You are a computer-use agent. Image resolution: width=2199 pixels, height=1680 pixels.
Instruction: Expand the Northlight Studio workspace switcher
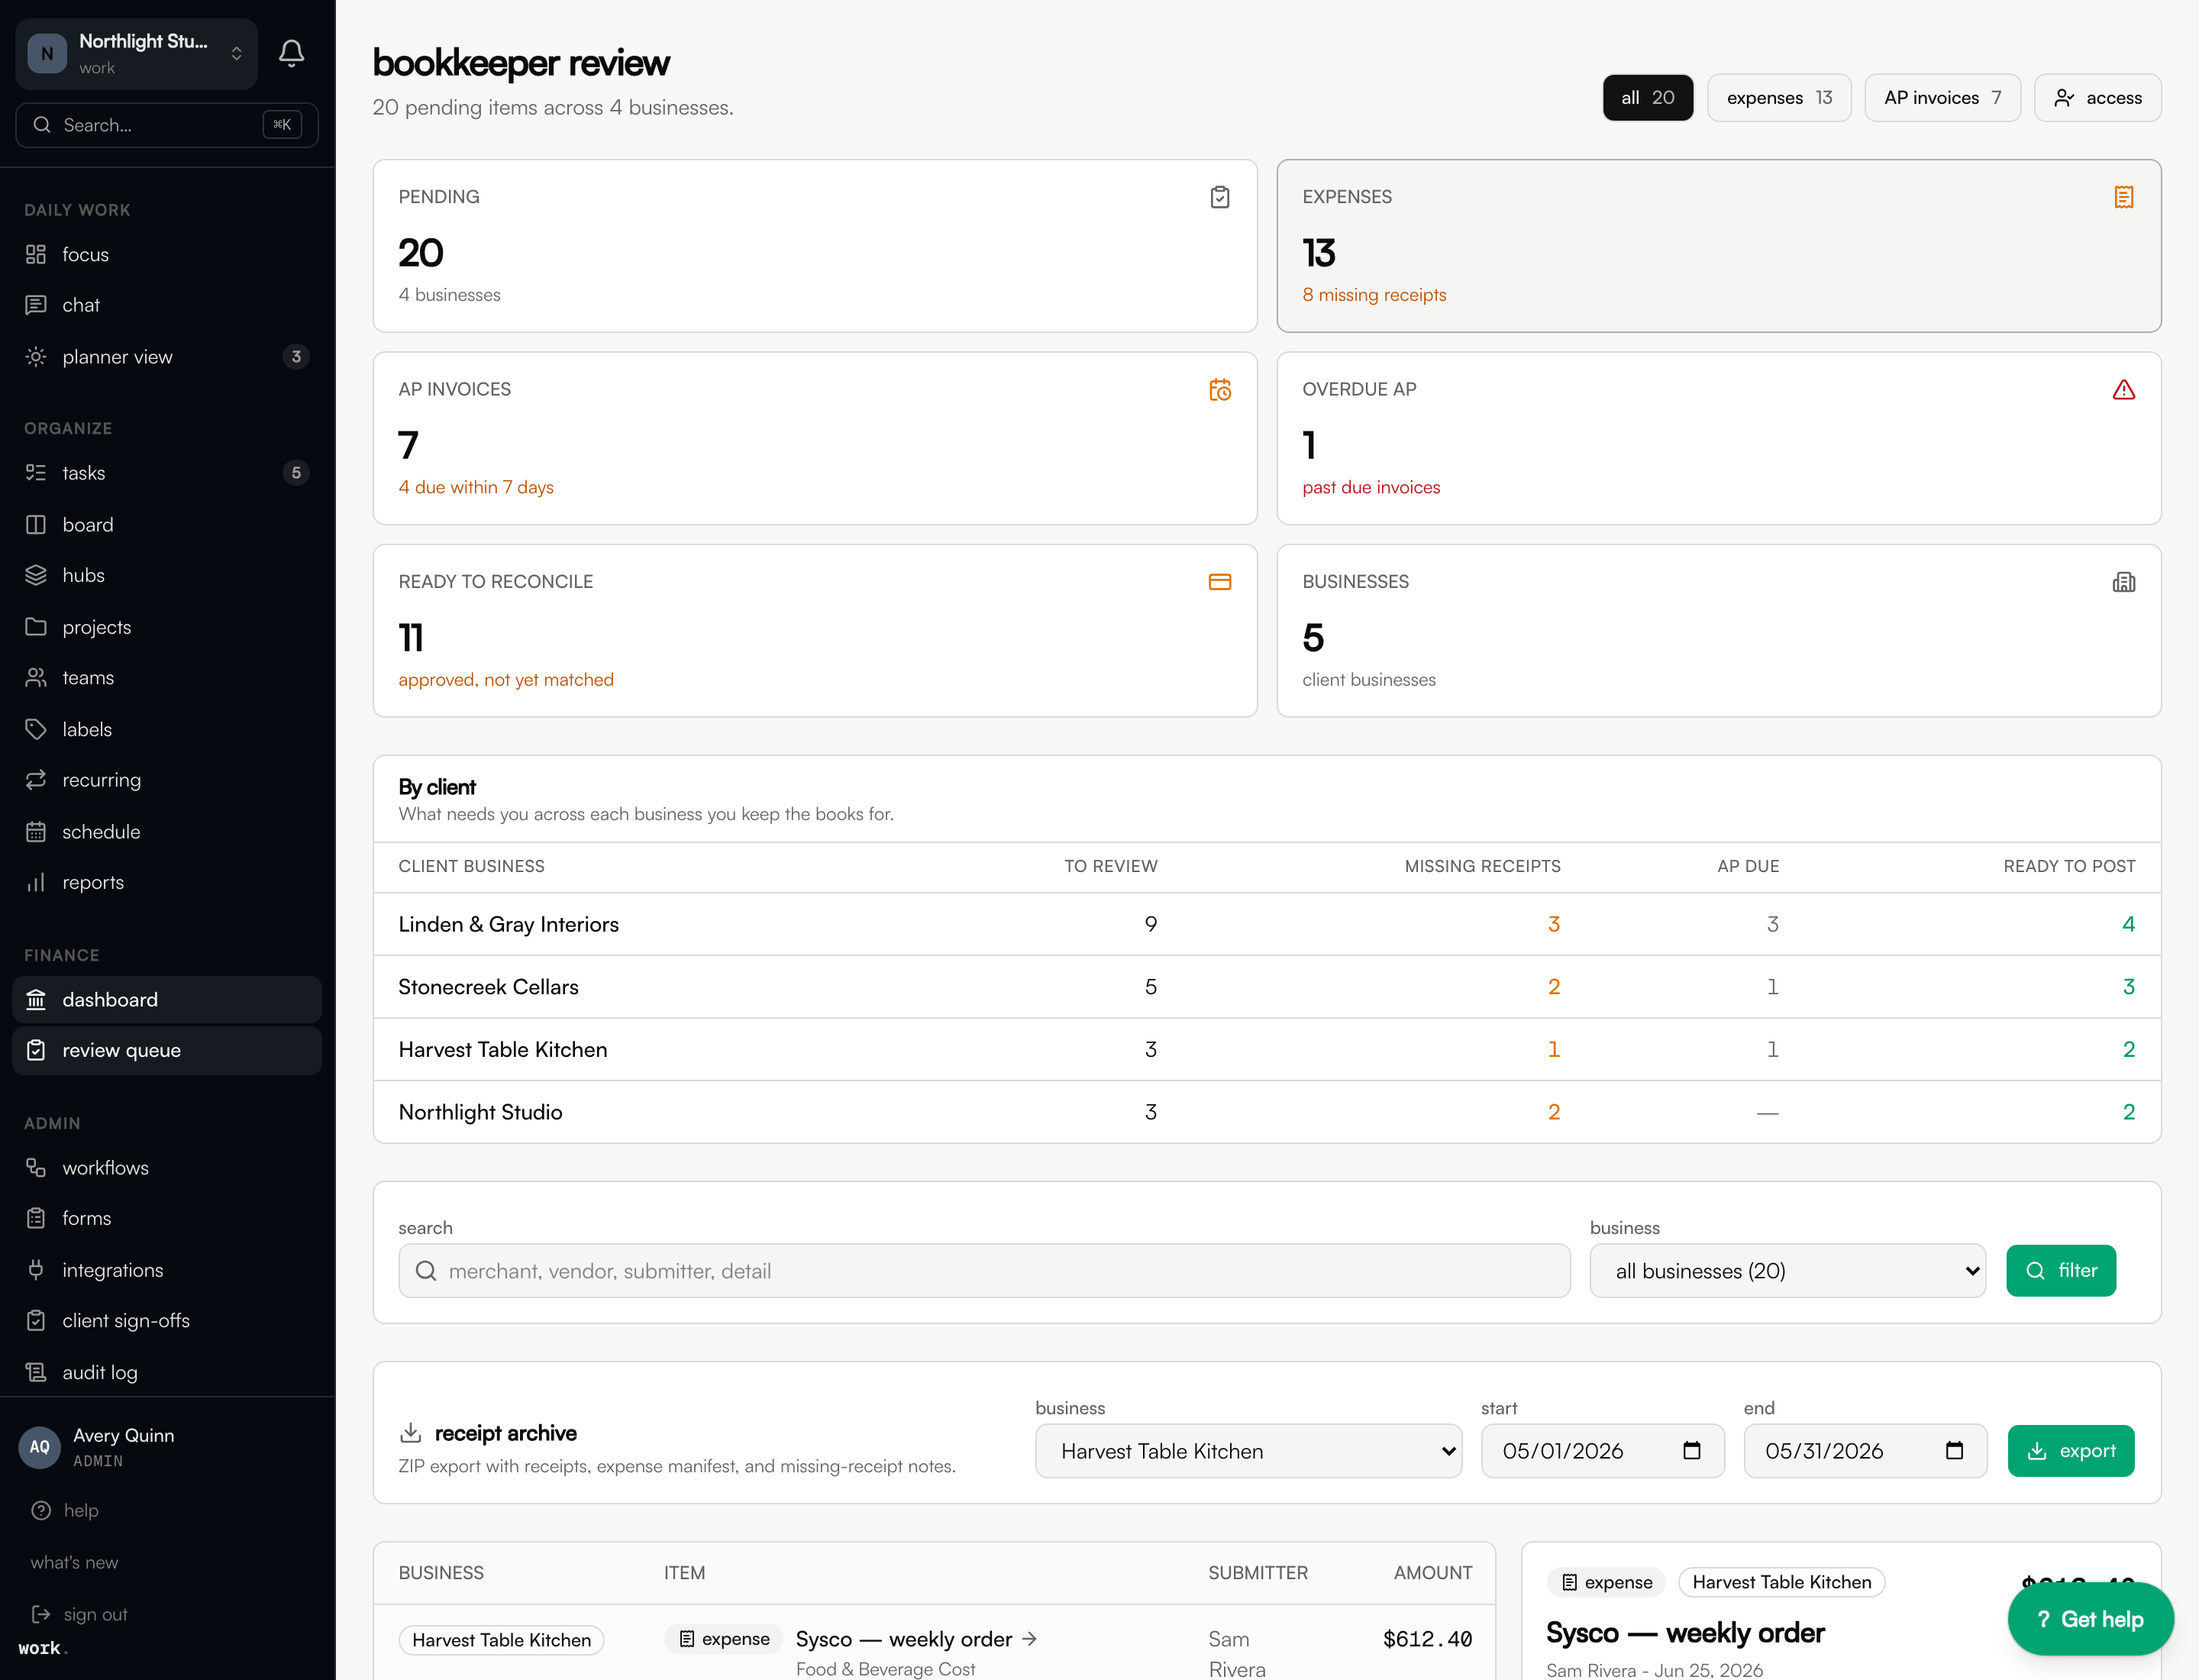(x=137, y=54)
